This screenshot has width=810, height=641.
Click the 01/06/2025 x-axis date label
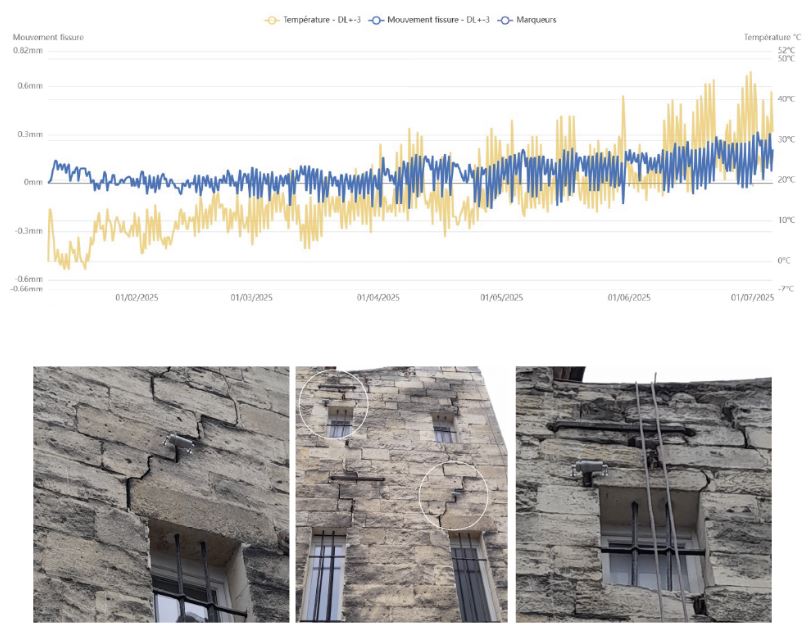629,298
